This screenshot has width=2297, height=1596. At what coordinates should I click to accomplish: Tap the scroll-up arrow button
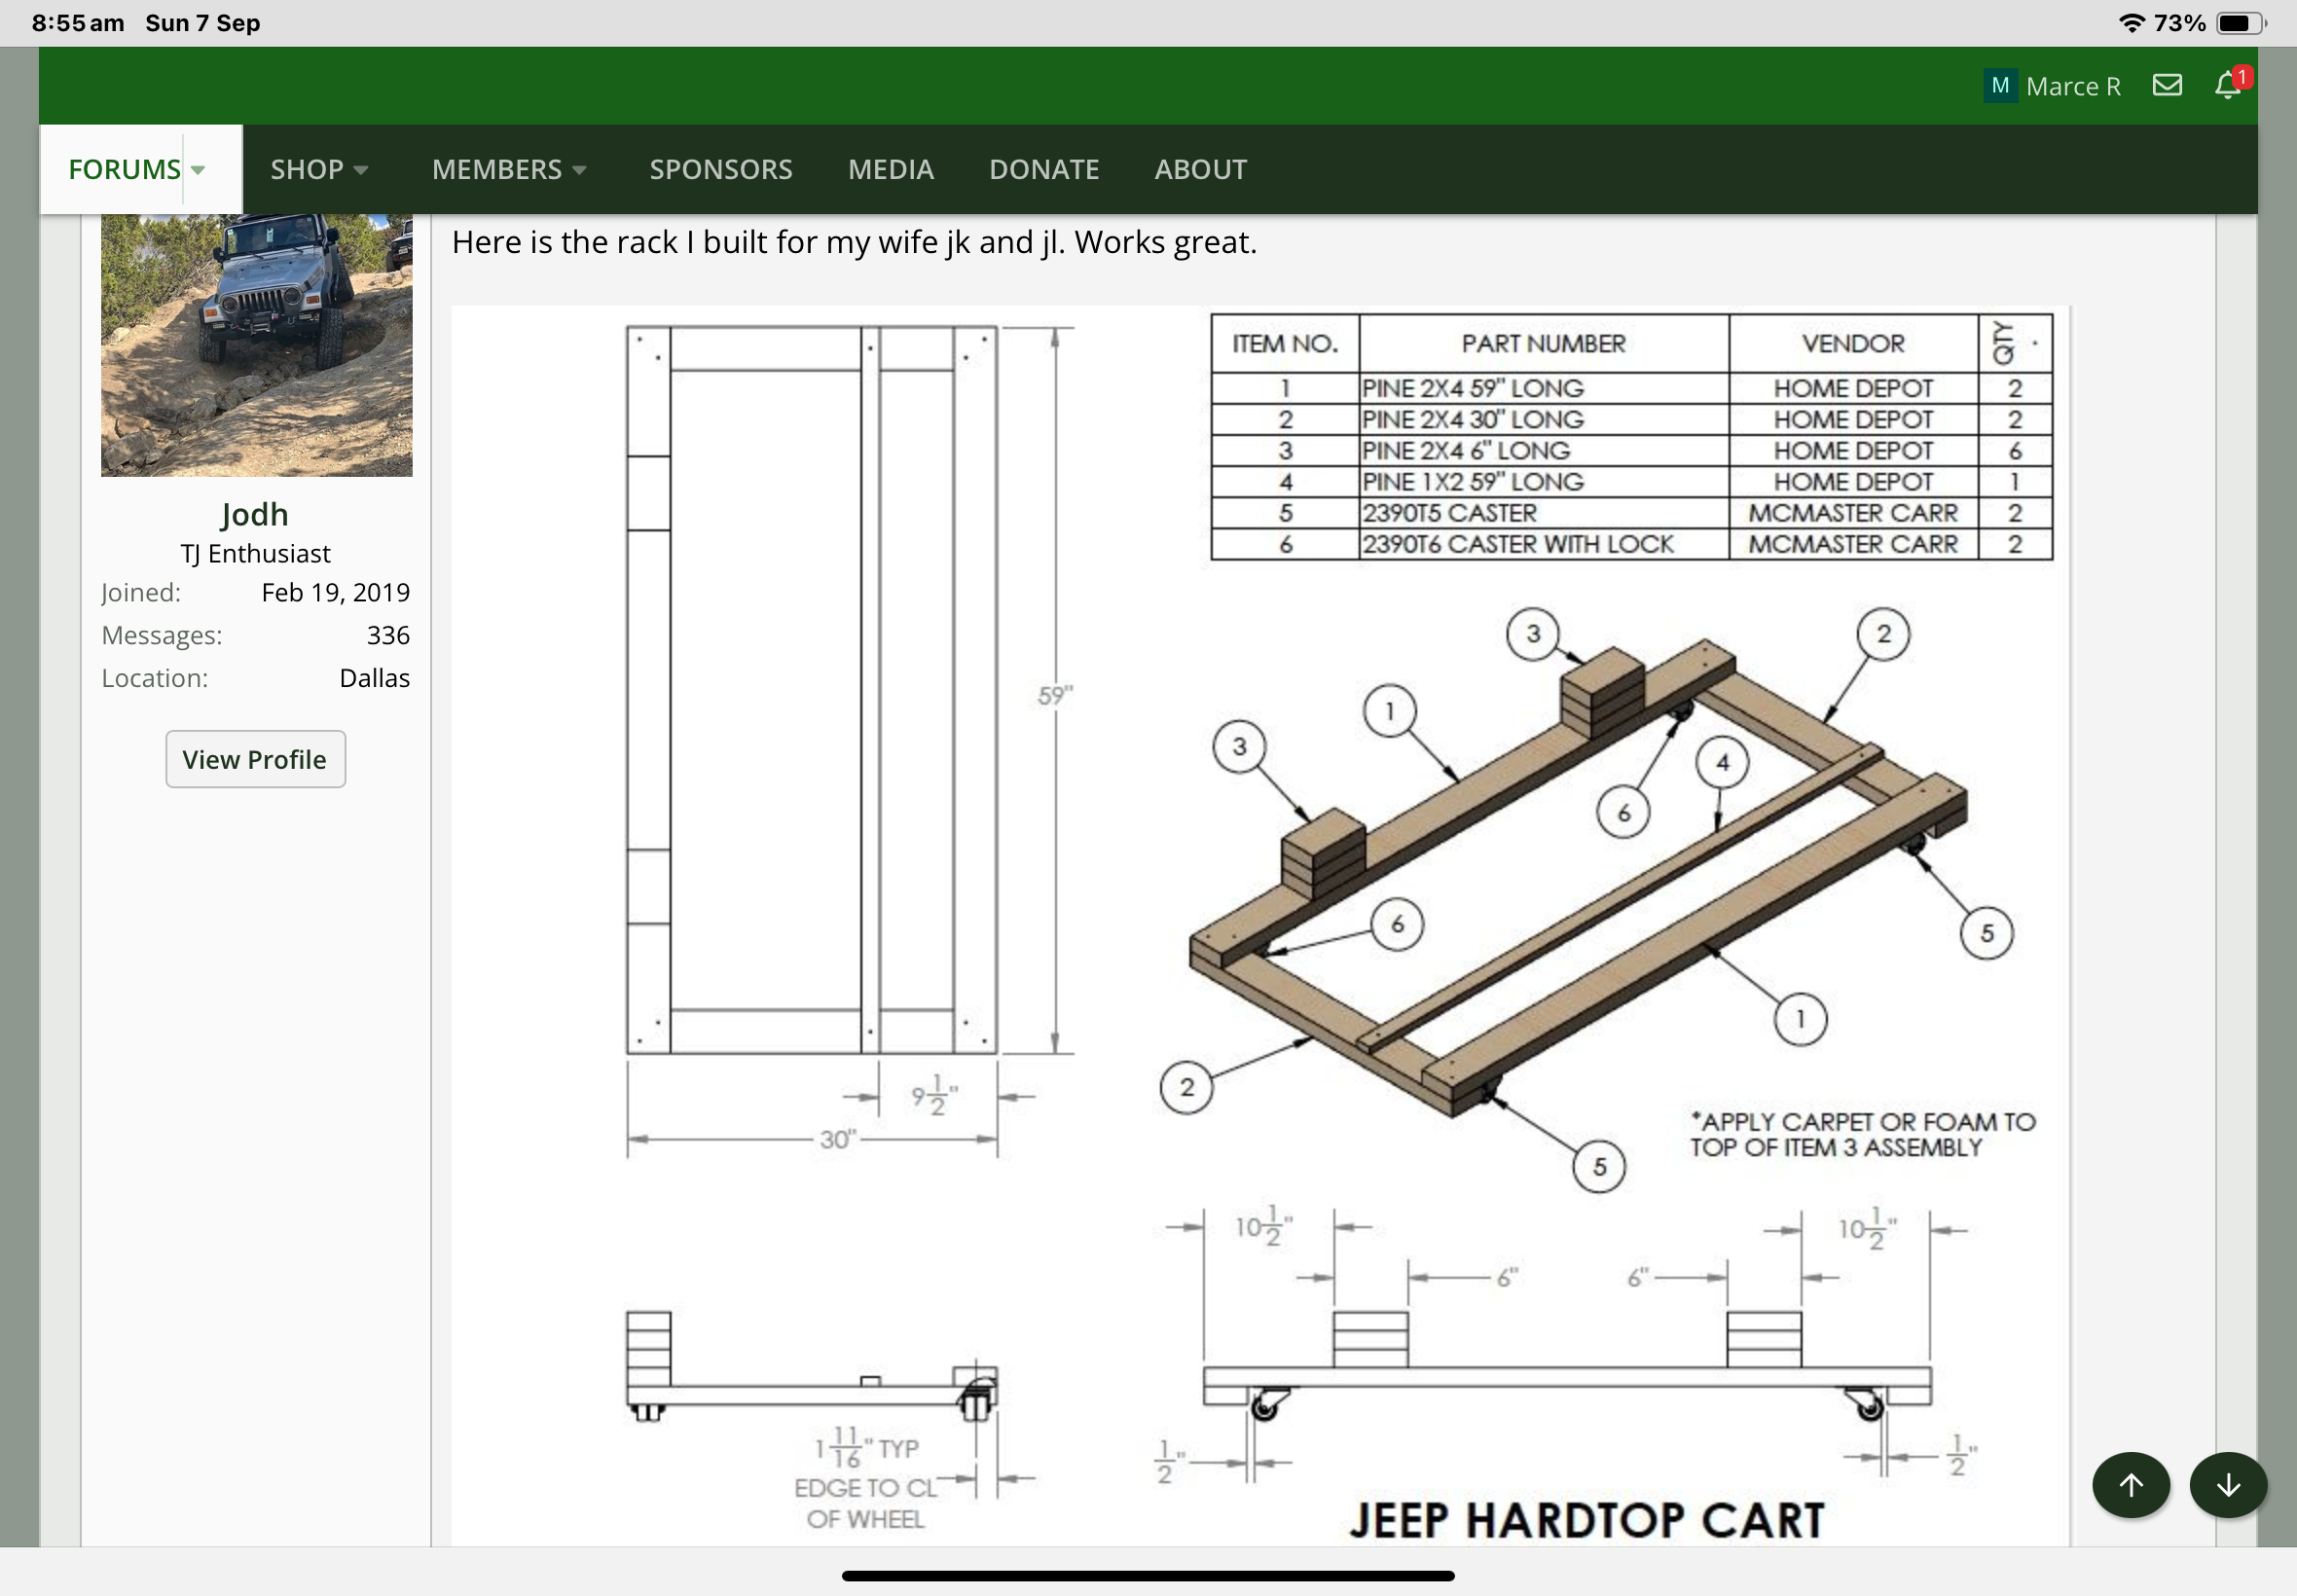click(2130, 1485)
